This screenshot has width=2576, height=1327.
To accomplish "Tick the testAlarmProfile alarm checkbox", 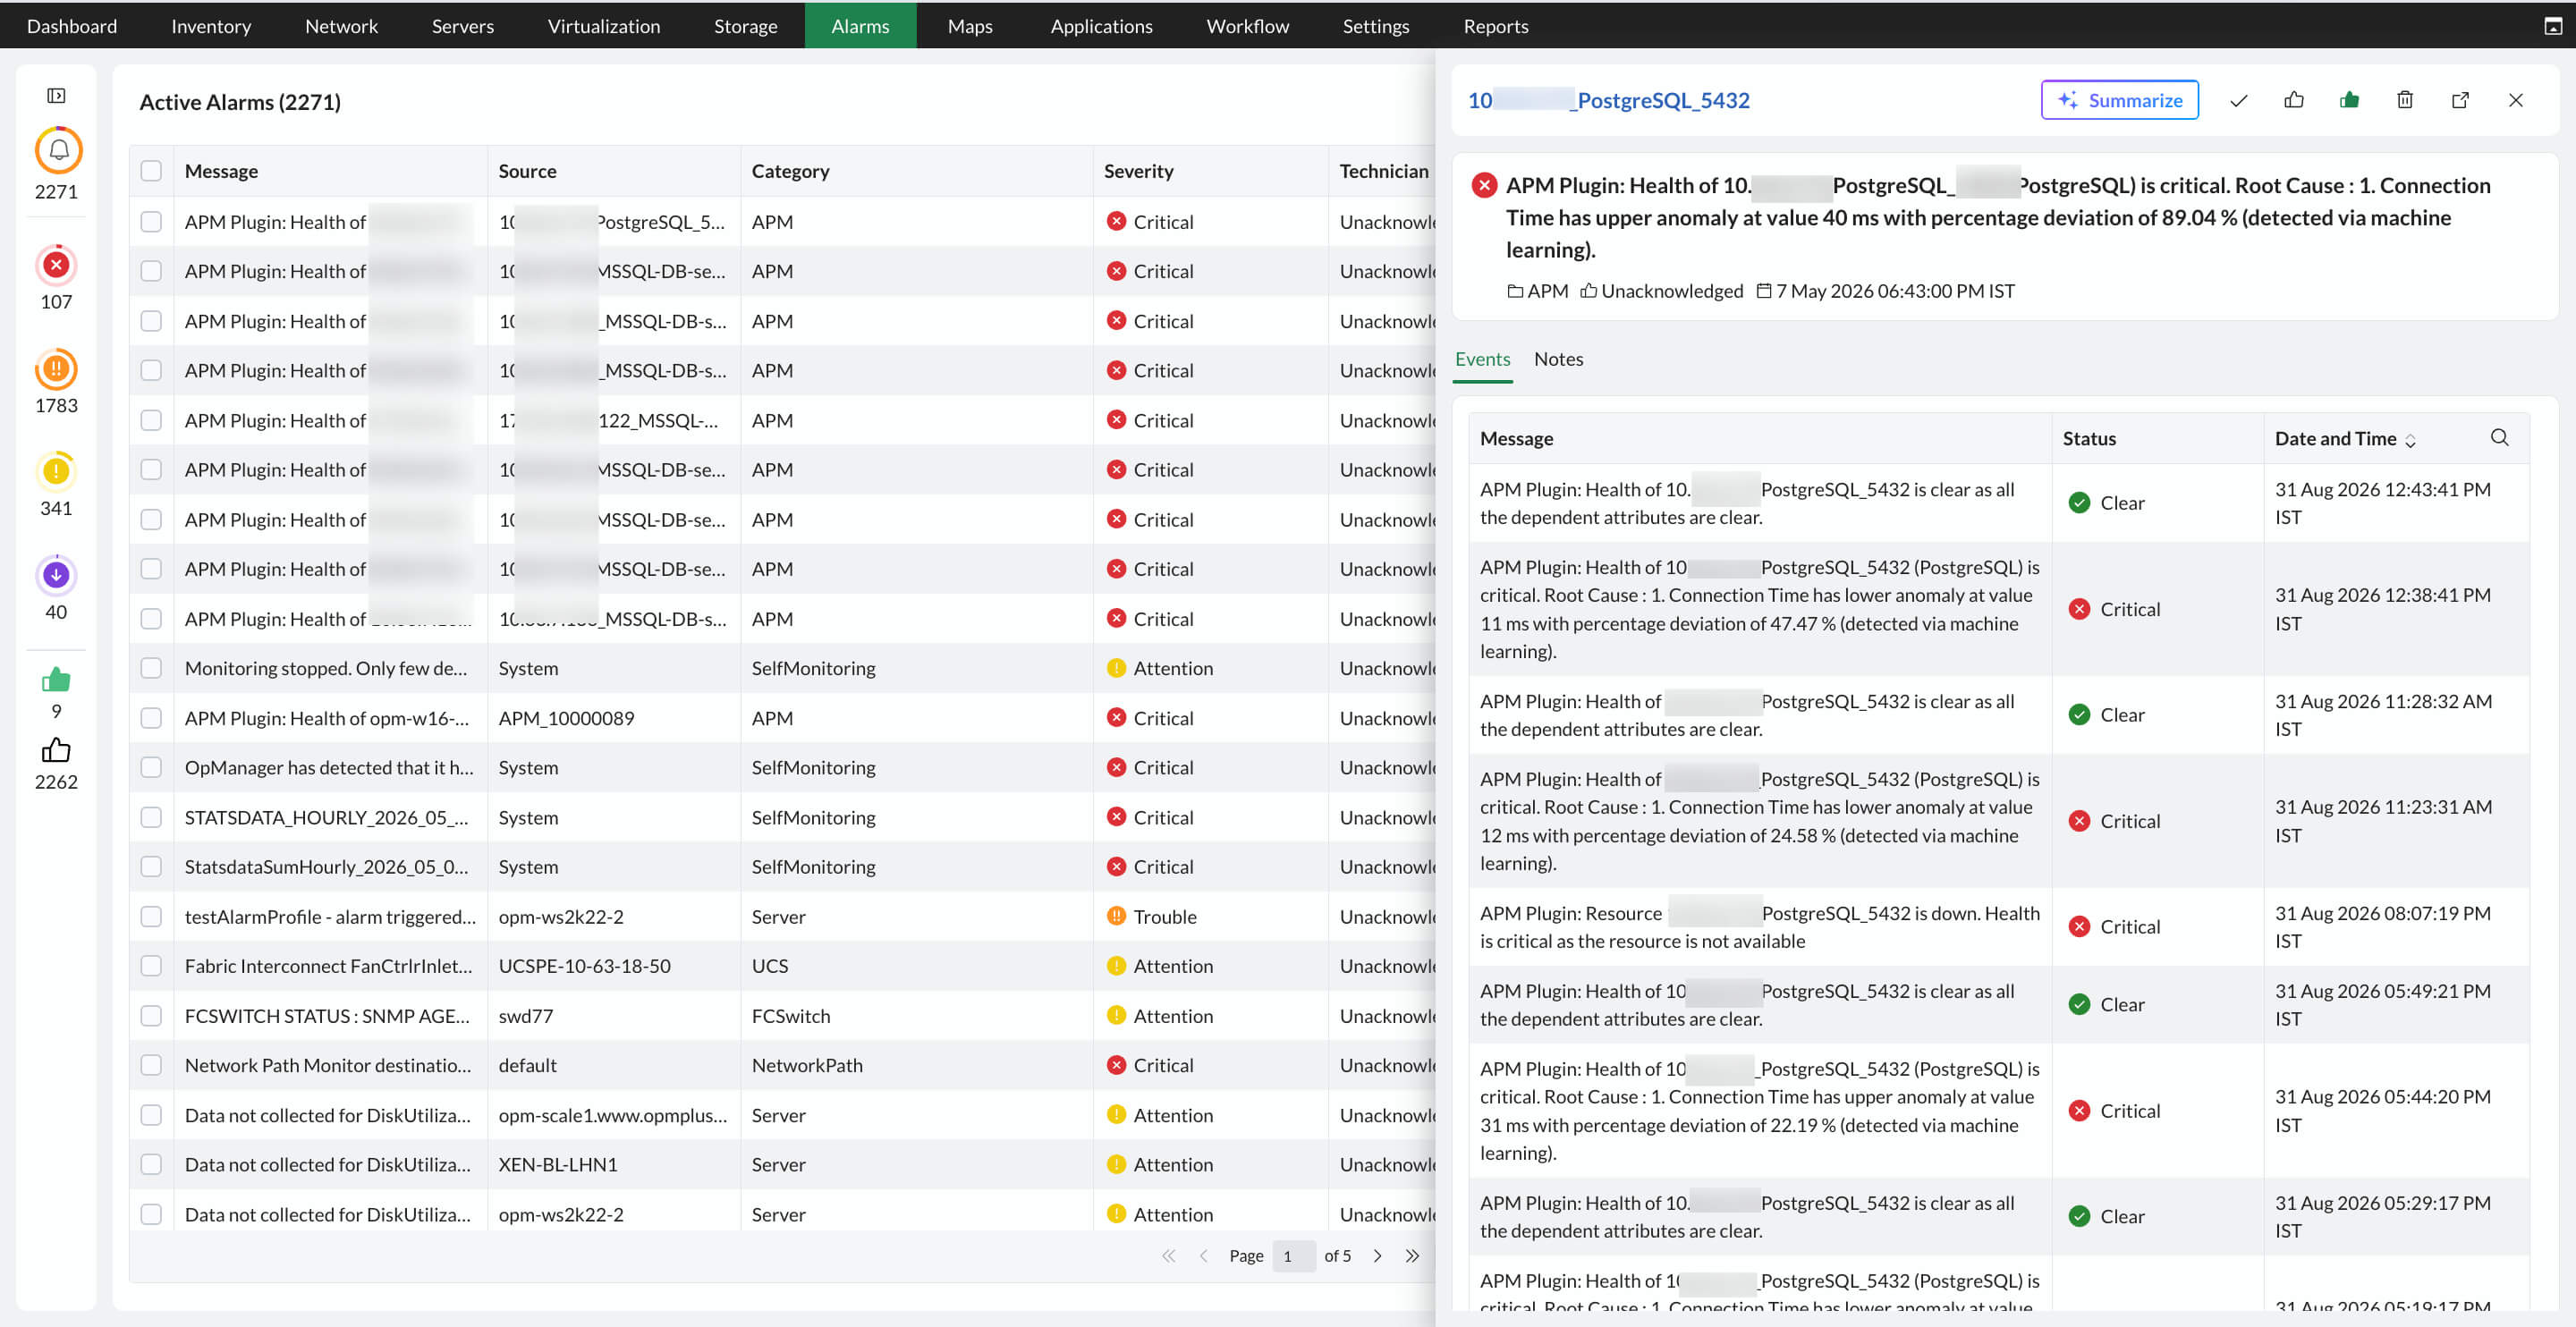I will pyautogui.click(x=151, y=916).
